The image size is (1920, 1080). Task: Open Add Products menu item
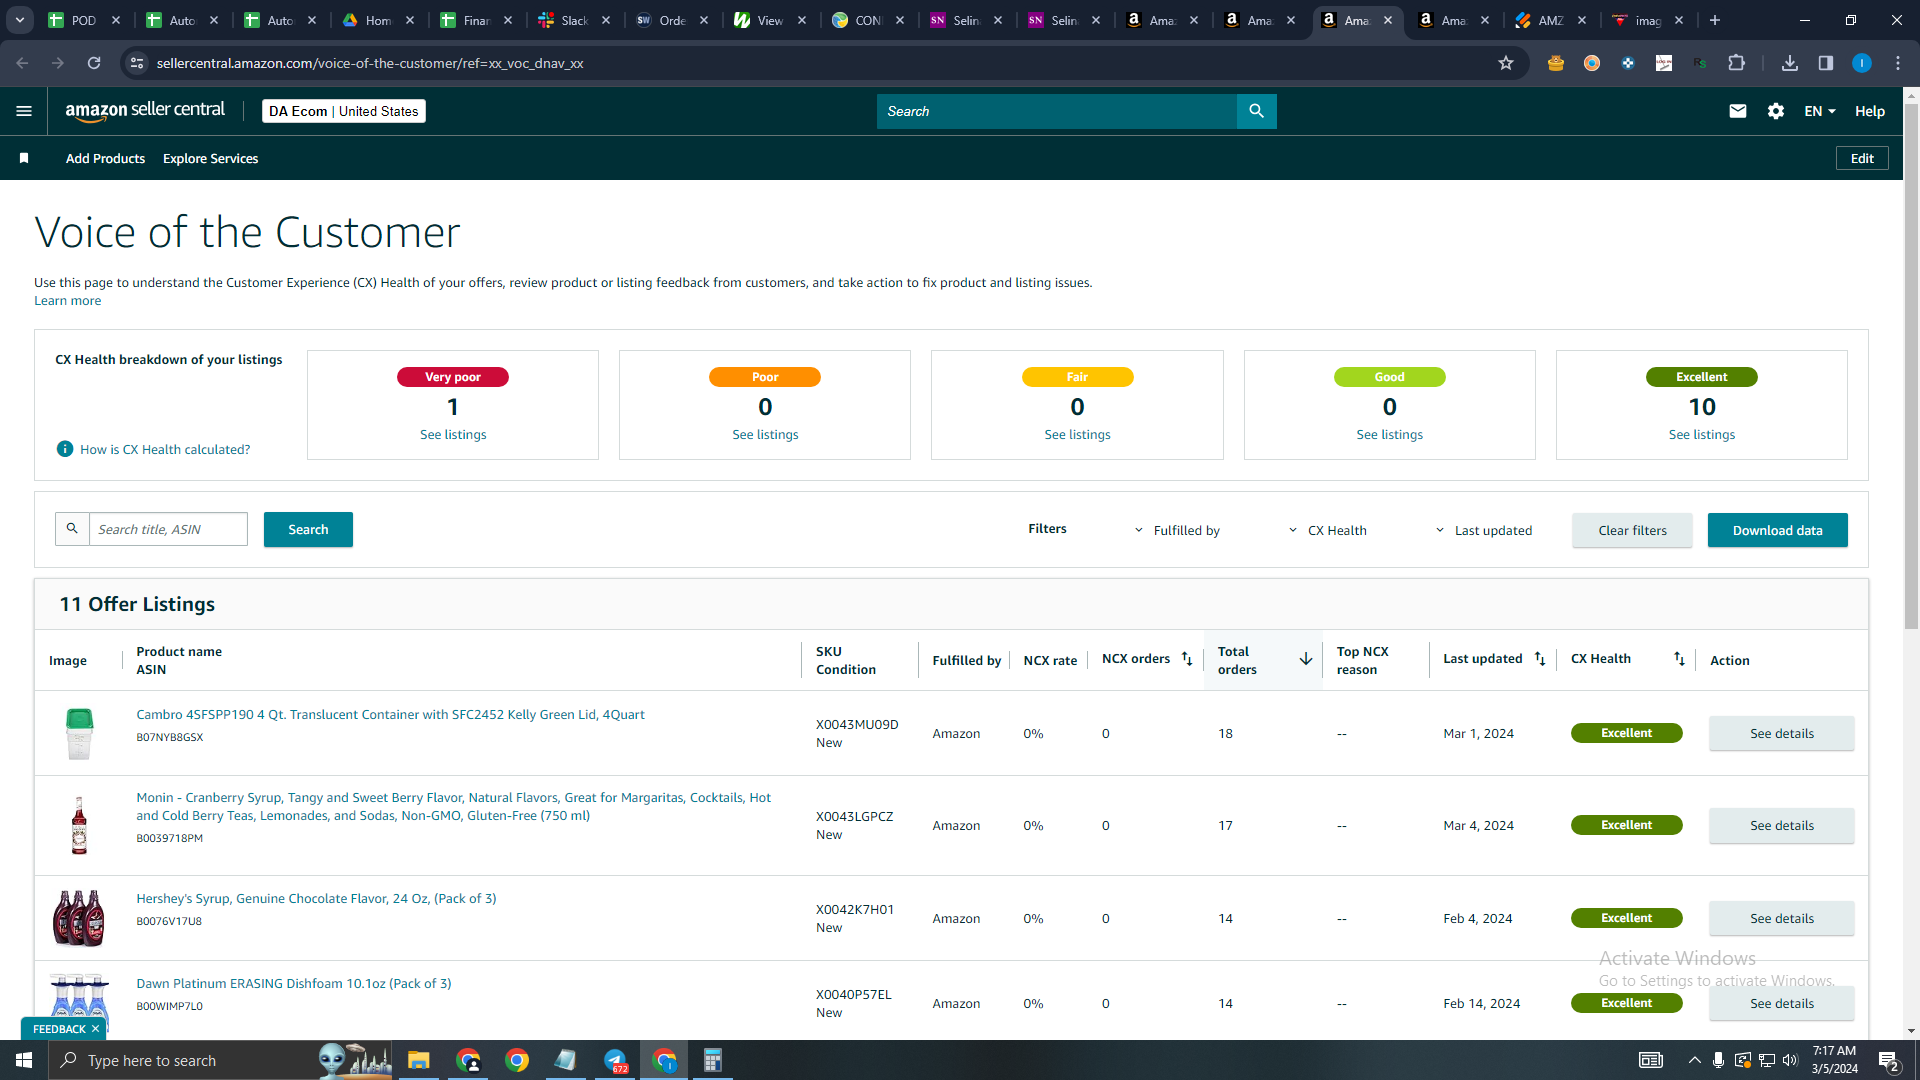coord(105,158)
